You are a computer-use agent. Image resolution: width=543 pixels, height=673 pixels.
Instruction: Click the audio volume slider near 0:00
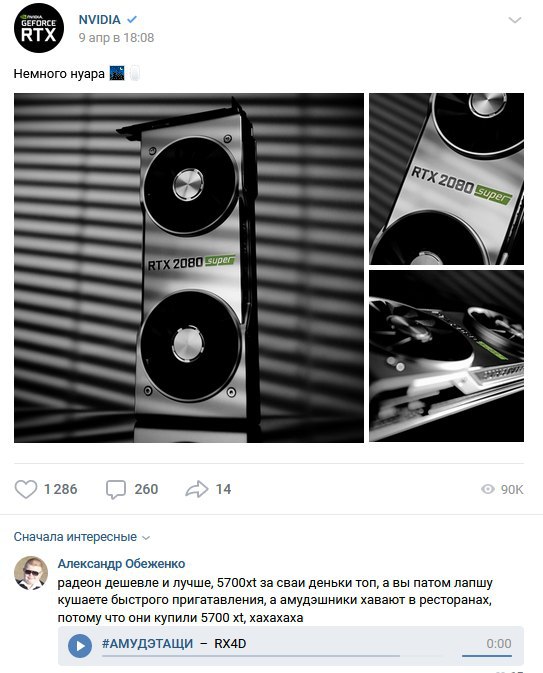tap(487, 655)
